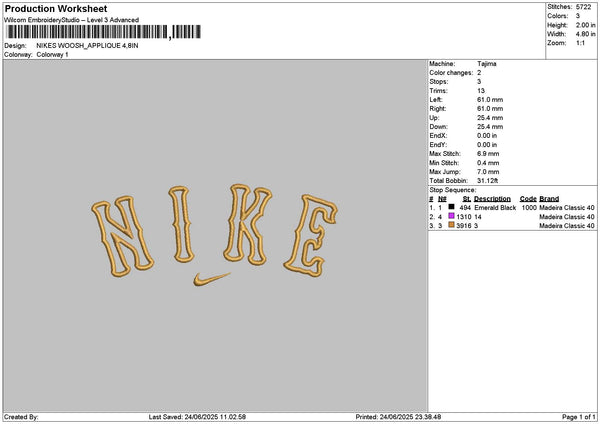Click the Min Stitch value '0.4 mm'
The height and width of the screenshot is (424, 600).
point(488,163)
